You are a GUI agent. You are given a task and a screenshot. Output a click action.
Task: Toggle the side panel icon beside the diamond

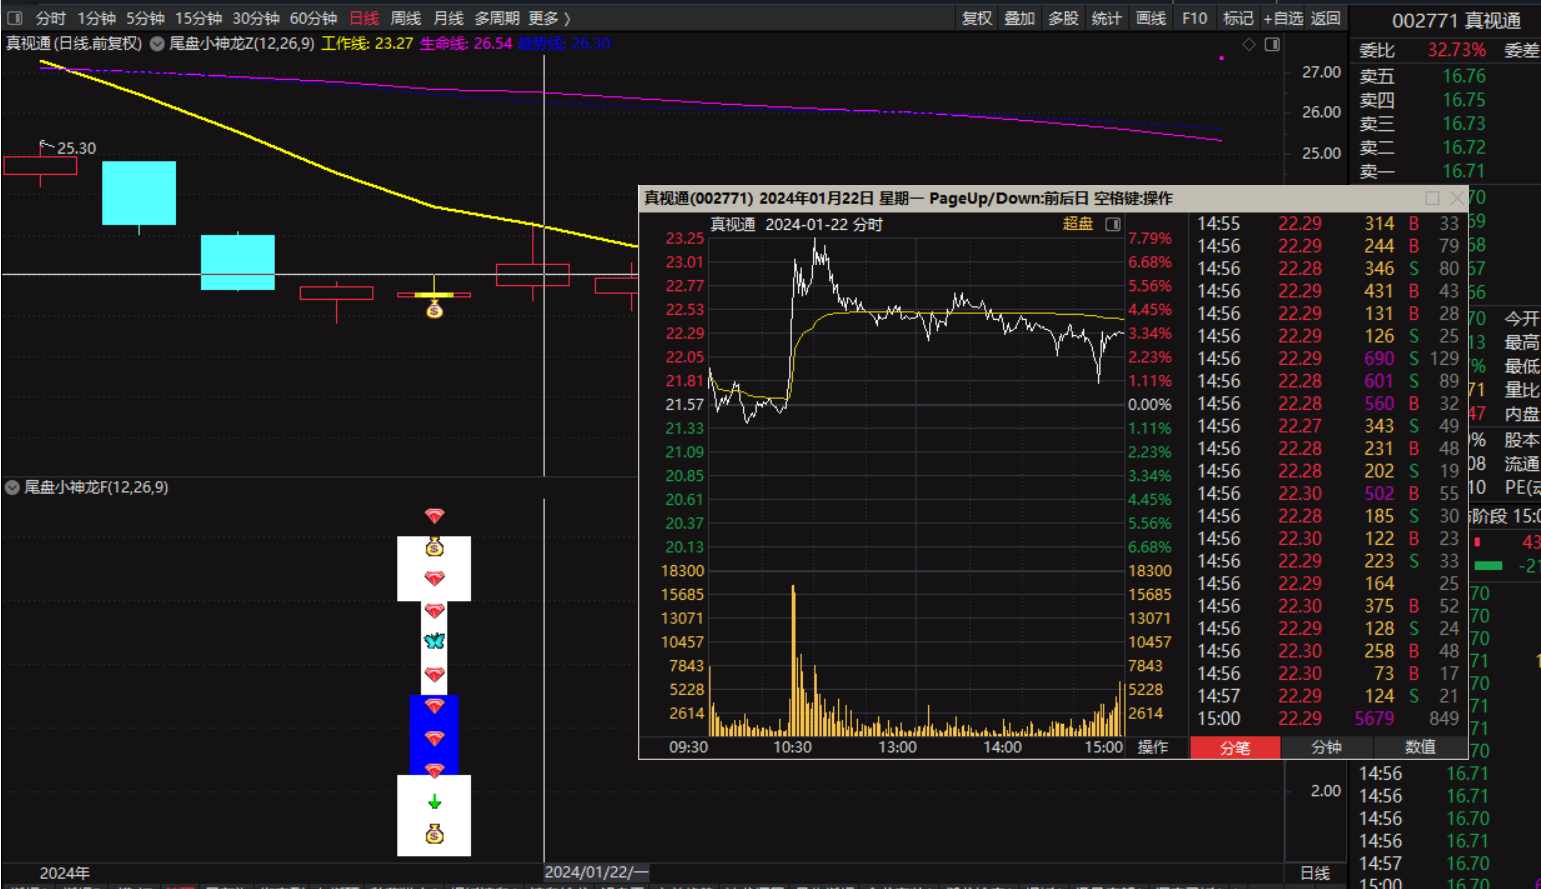[1272, 44]
